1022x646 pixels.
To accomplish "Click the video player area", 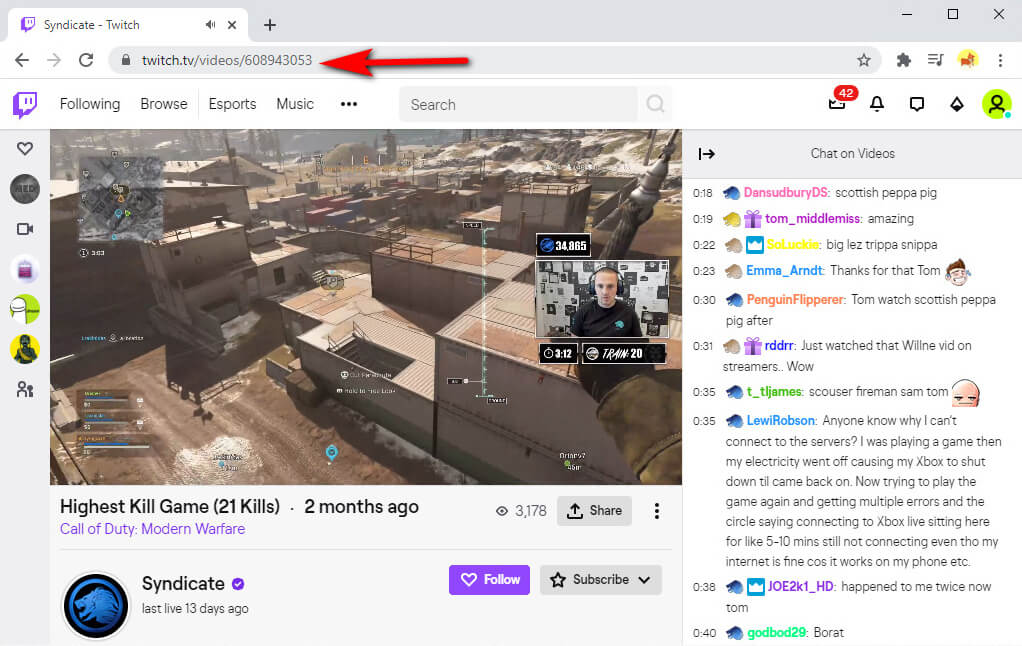I will [x=366, y=306].
